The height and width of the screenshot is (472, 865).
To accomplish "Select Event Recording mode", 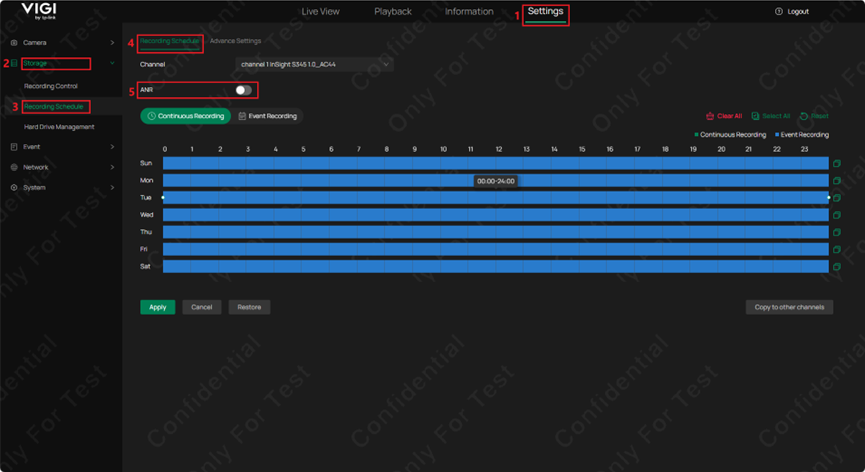I will click(268, 116).
